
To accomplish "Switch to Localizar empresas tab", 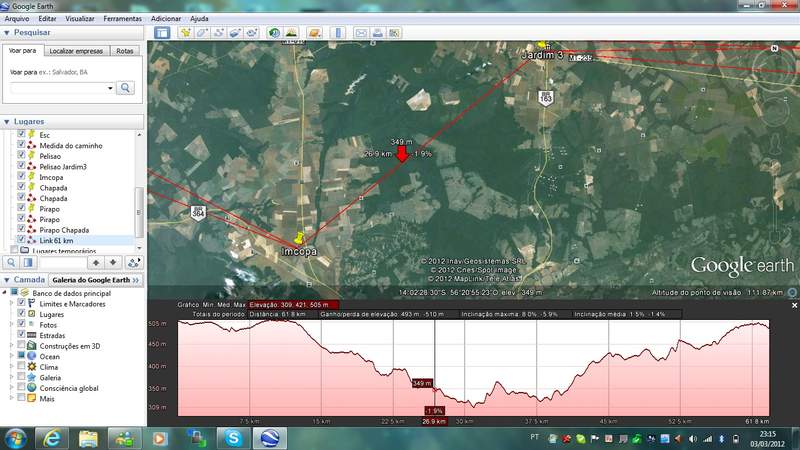I will [77, 51].
